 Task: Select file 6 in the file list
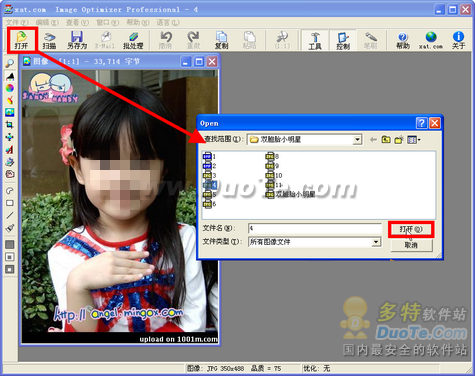point(210,204)
